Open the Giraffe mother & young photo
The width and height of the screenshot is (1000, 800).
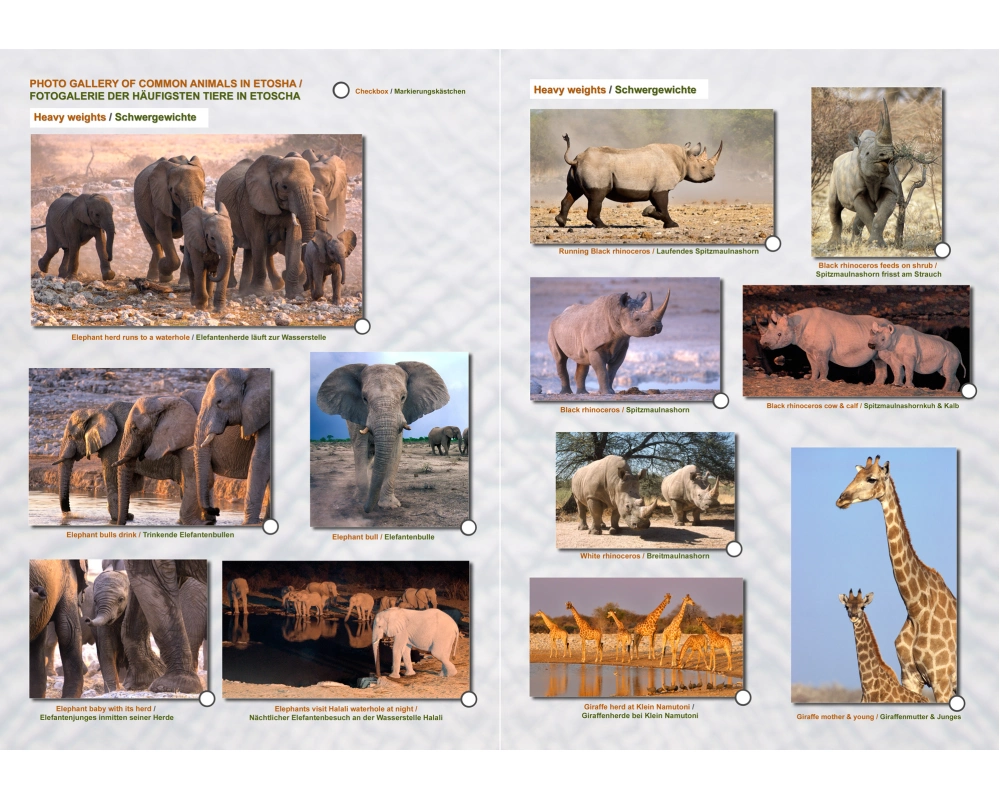pos(873,575)
